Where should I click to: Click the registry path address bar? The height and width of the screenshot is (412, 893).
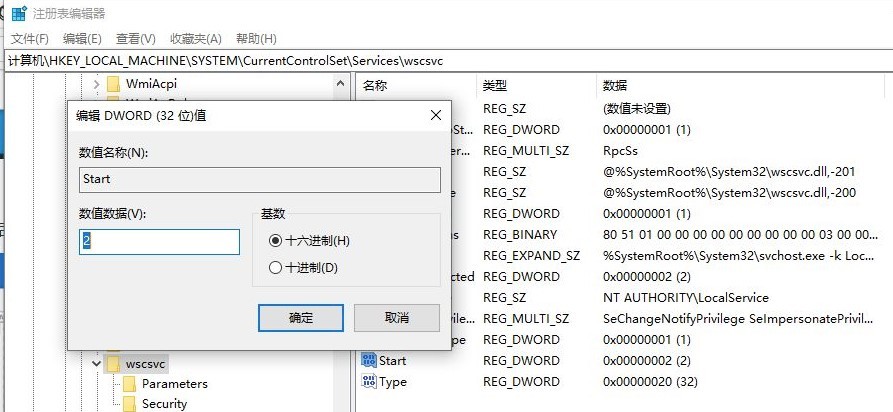pyautogui.click(x=446, y=60)
